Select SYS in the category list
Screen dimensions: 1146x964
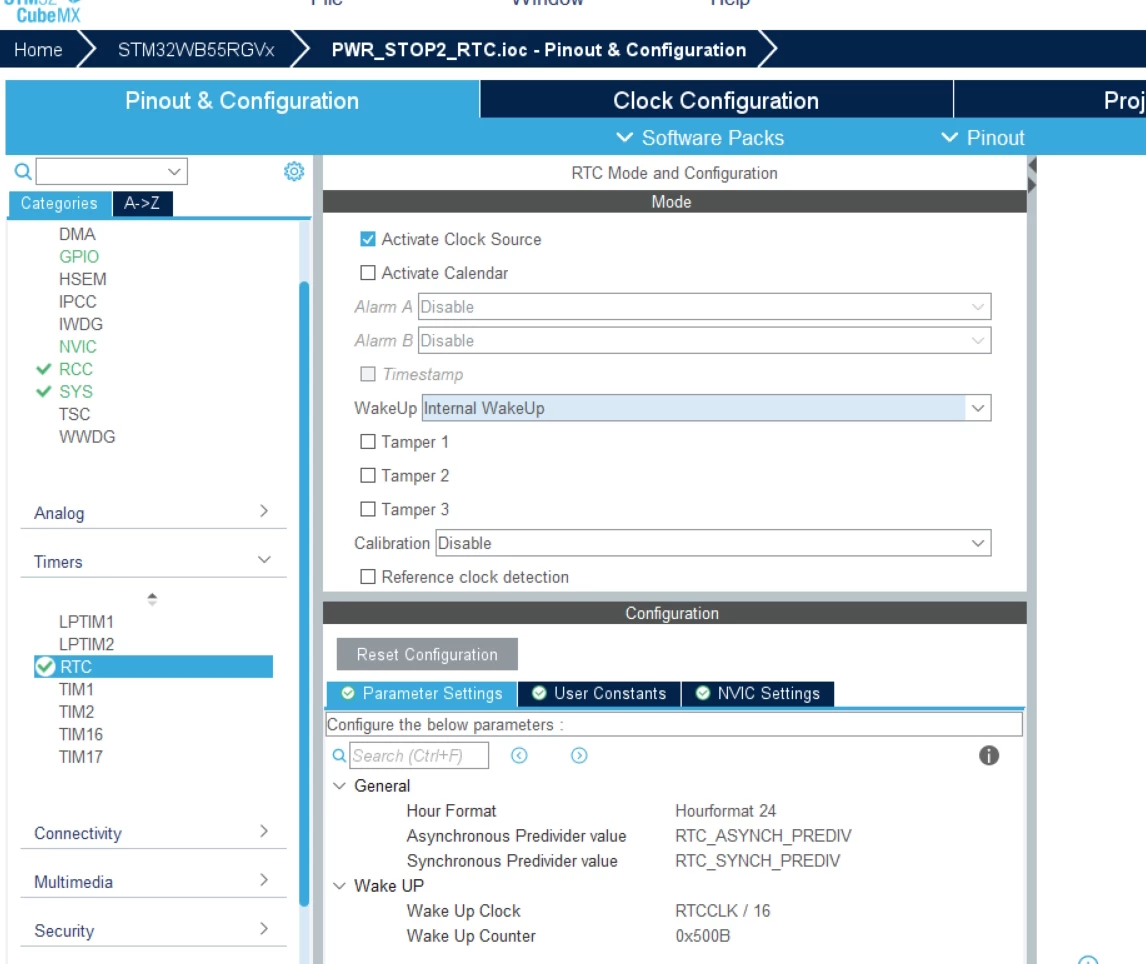pos(76,392)
